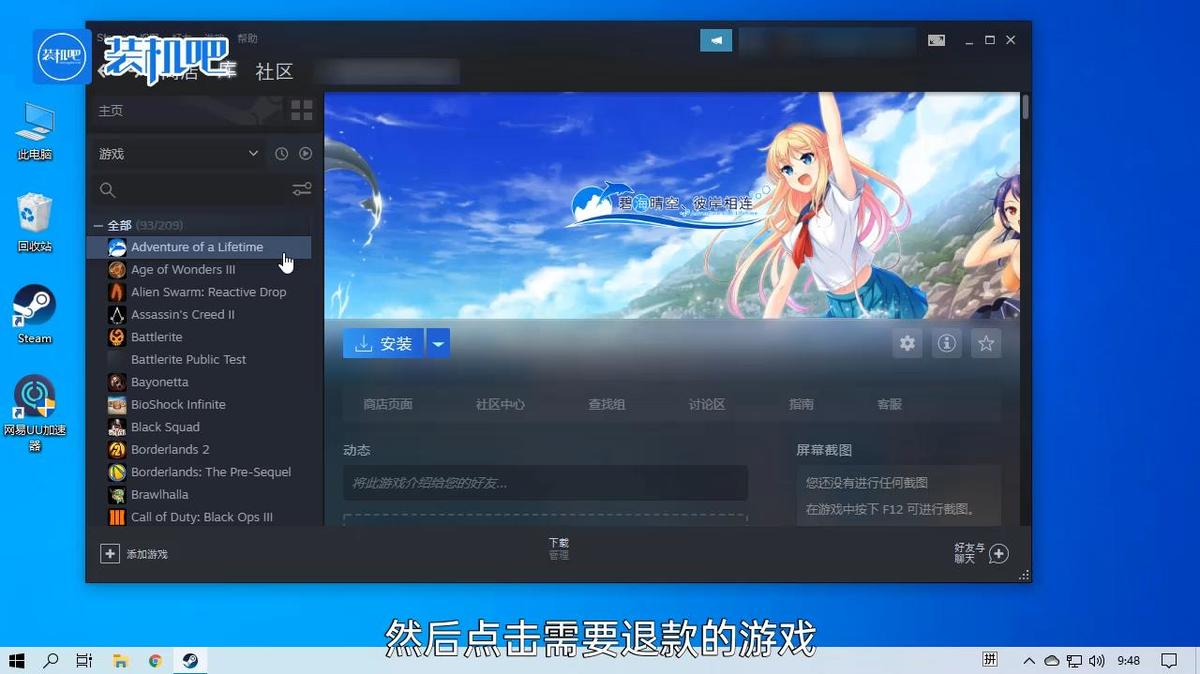Toggle the play-status circle icon beside clock
This screenshot has width=1200, height=674.
point(306,153)
